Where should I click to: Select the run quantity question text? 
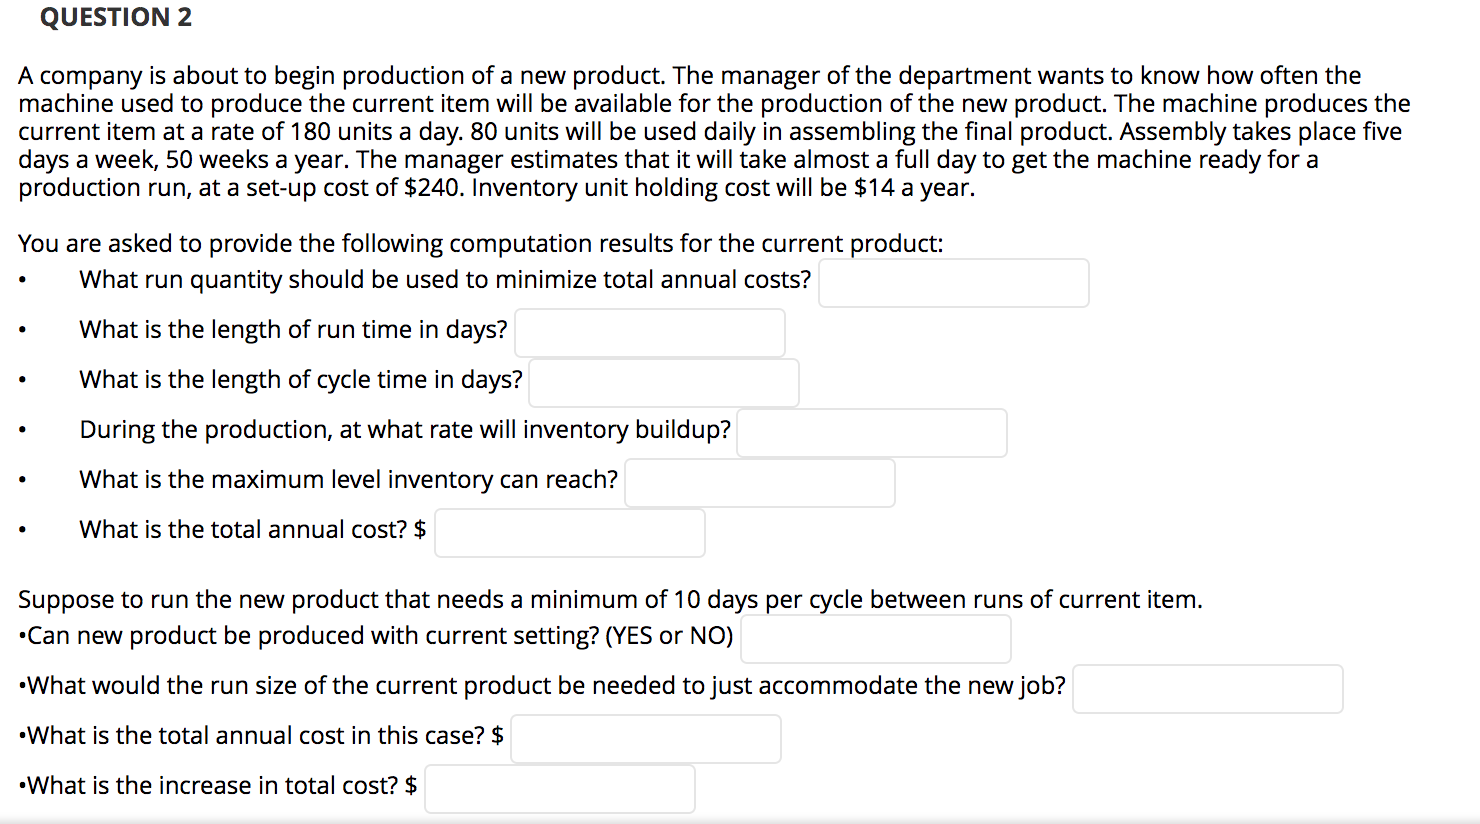coord(443,280)
